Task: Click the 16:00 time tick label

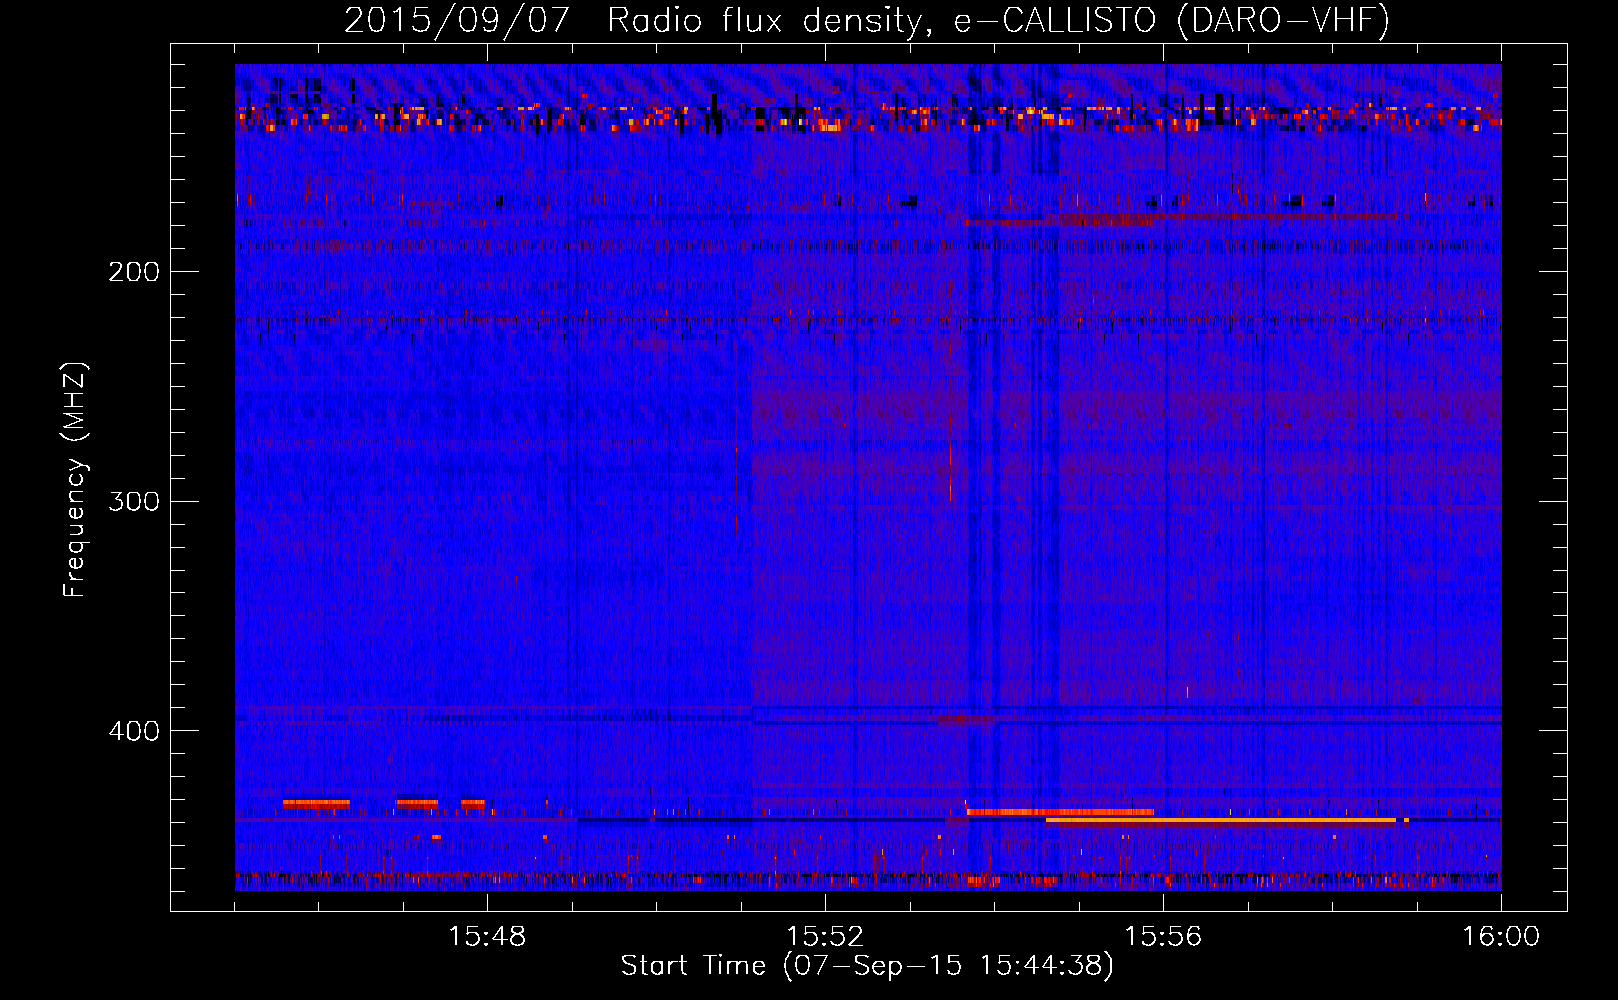Action: (x=1500, y=937)
